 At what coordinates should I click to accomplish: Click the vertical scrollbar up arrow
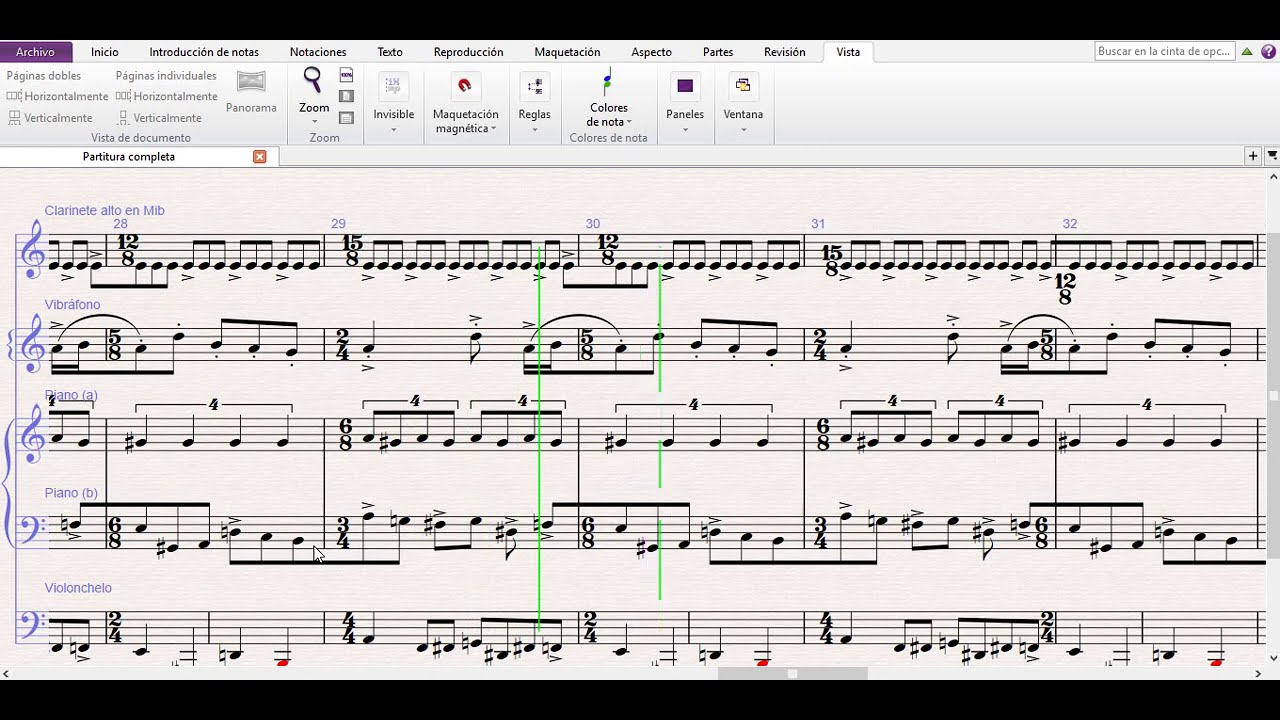(1273, 177)
